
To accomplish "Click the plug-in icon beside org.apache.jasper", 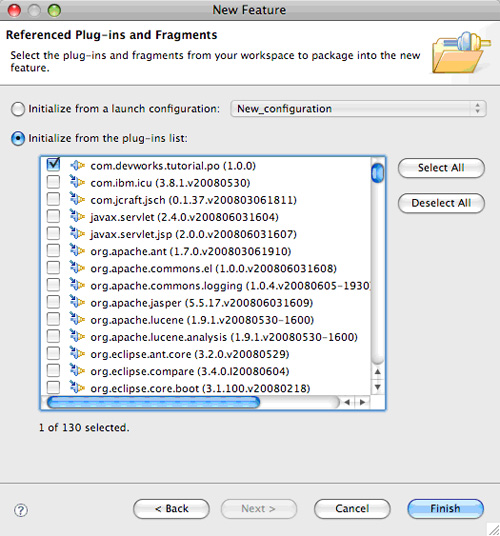I will (x=78, y=302).
